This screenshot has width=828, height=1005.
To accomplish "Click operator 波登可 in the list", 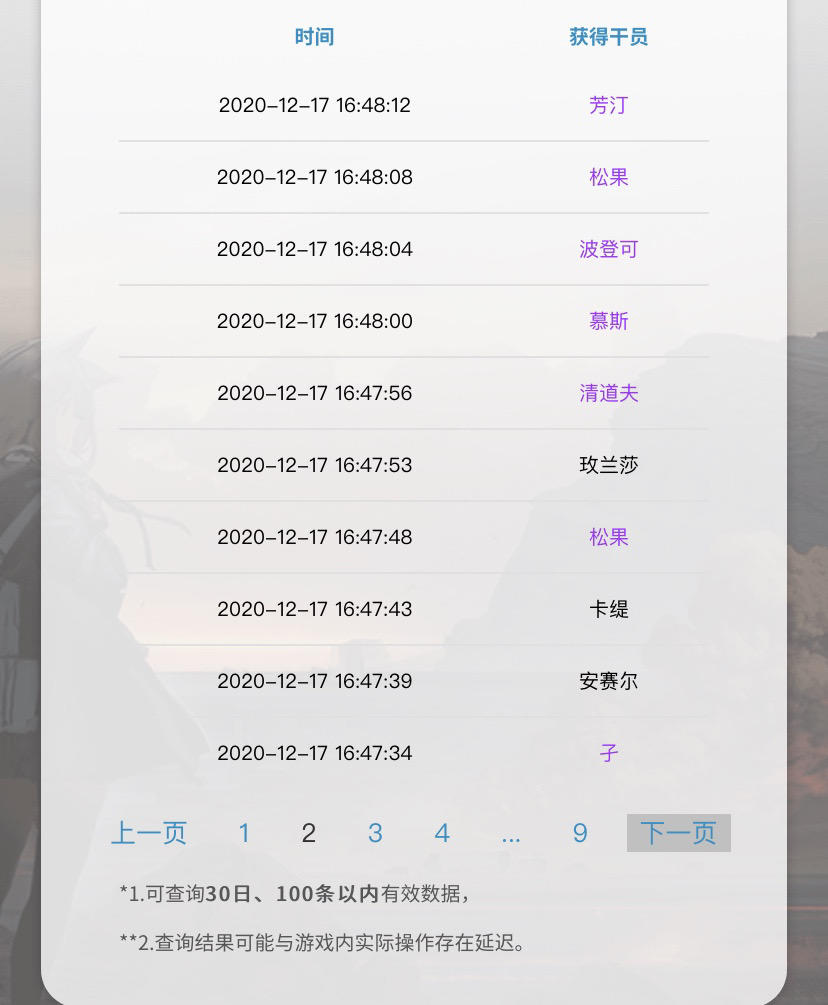I will pos(608,249).
